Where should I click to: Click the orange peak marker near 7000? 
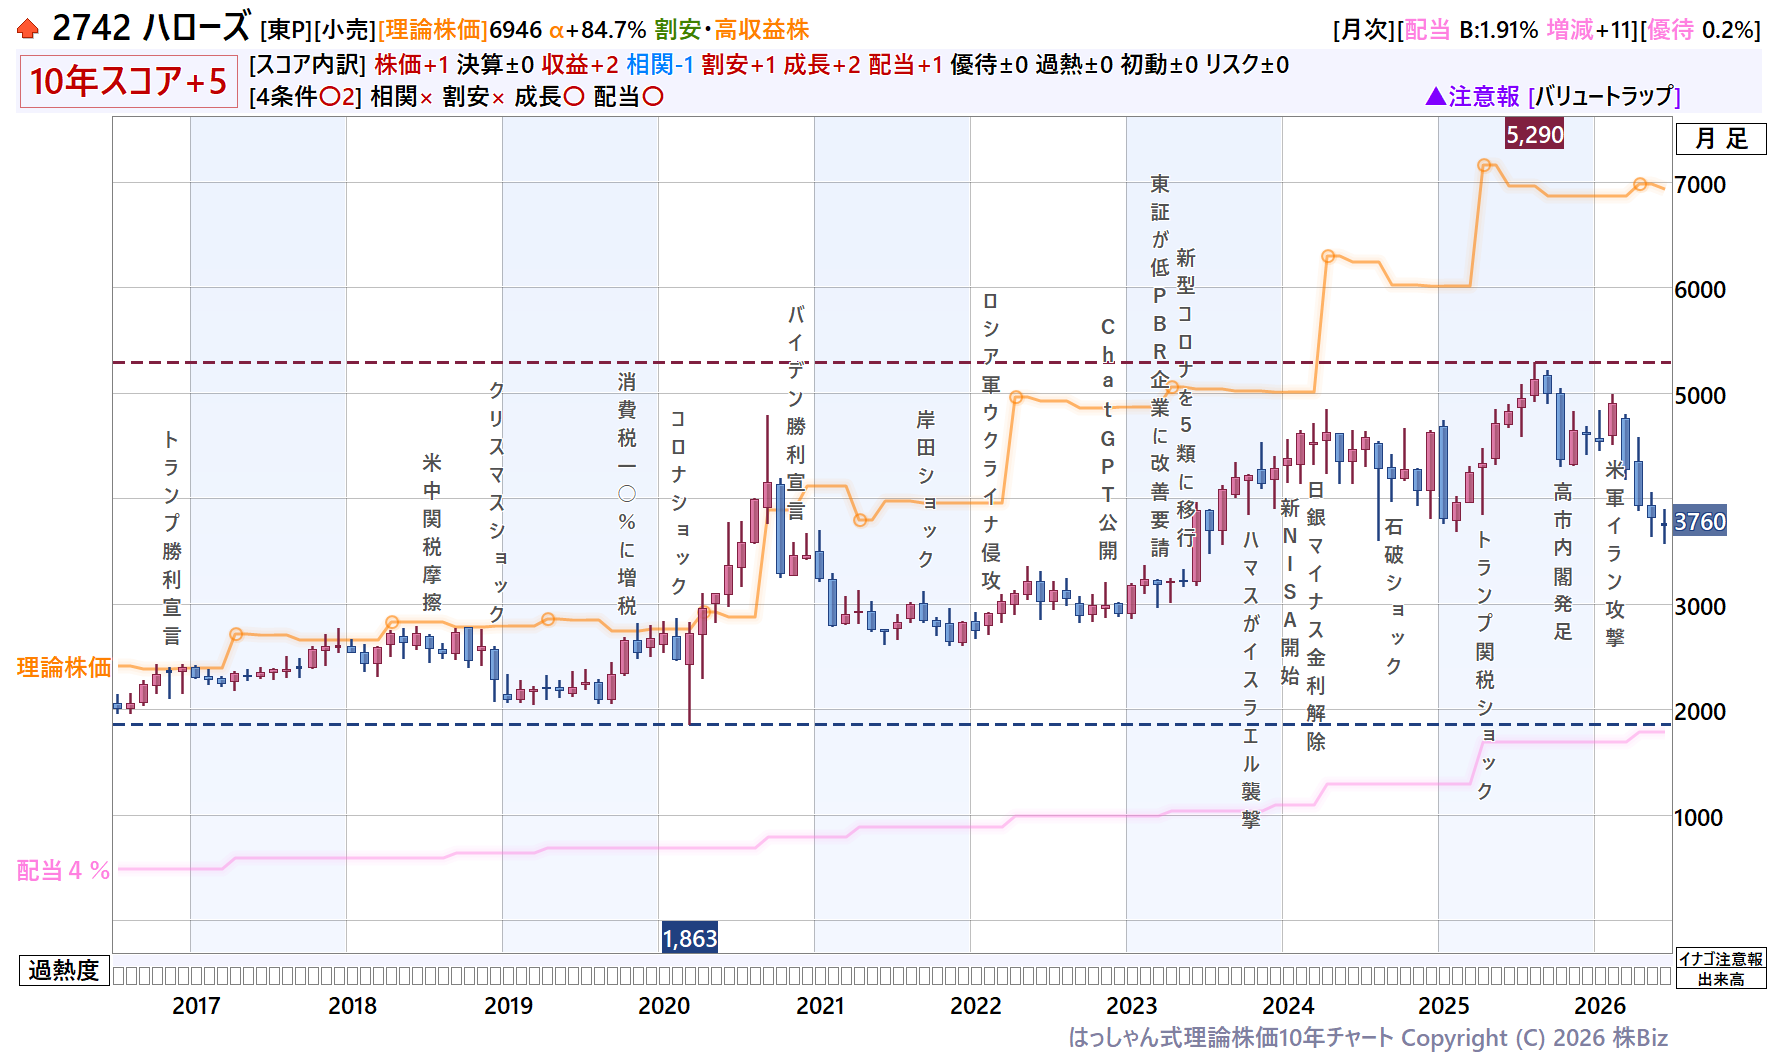[1485, 165]
